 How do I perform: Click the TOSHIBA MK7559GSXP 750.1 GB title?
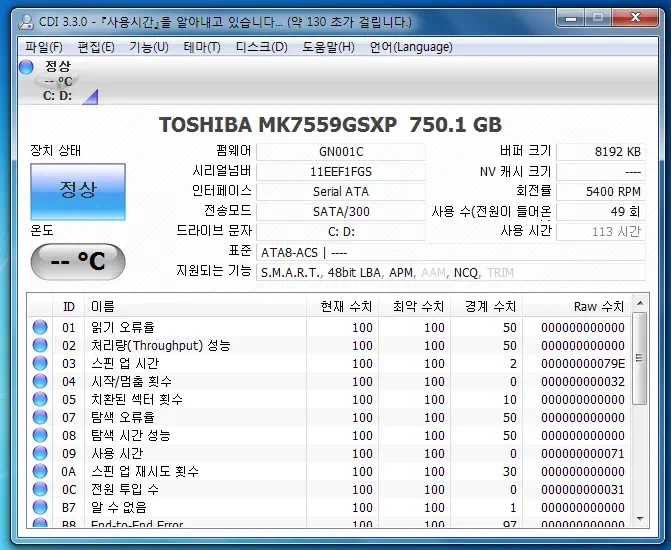(x=330, y=125)
